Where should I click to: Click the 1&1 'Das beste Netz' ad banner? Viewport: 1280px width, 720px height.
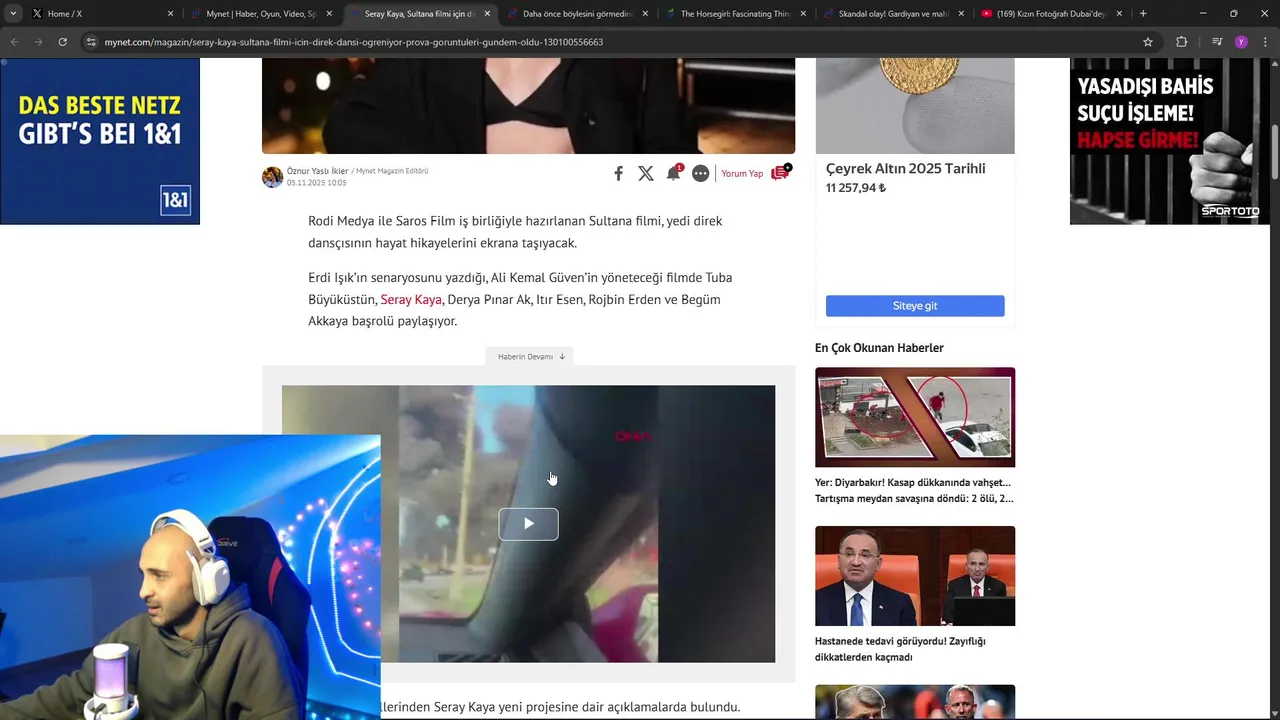tap(100, 141)
